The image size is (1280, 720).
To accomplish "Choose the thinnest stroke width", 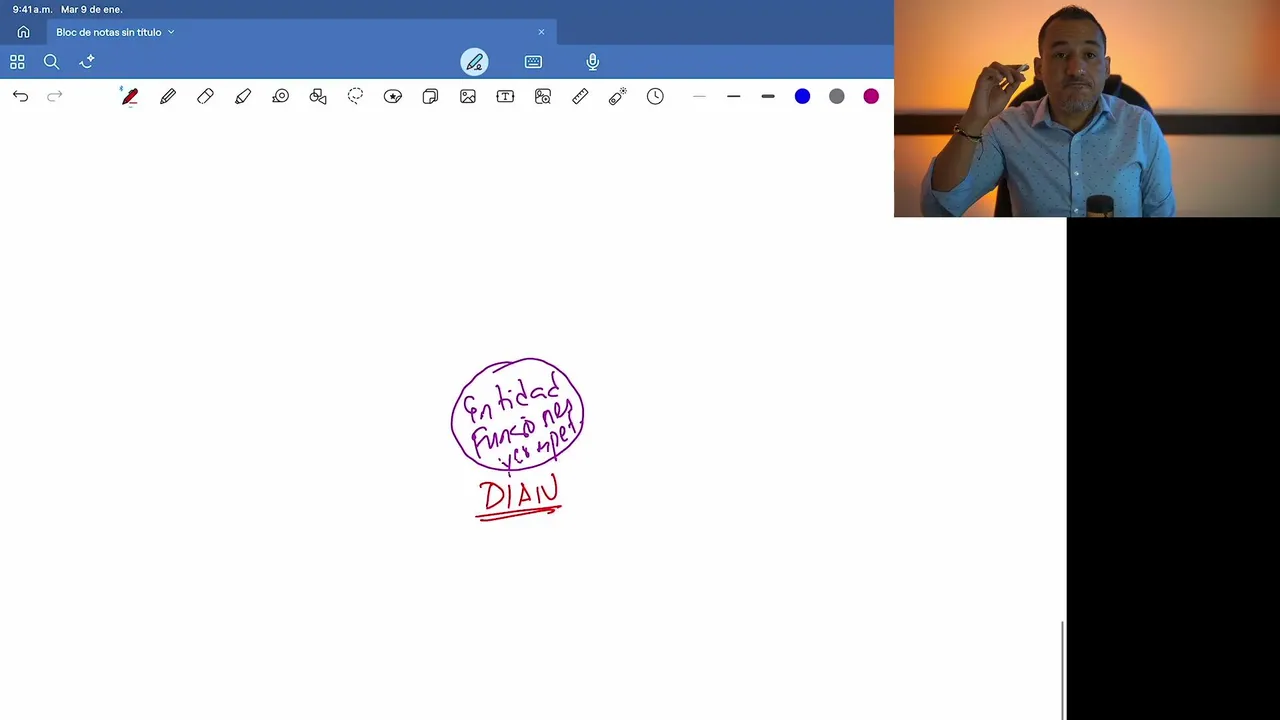I will (x=699, y=96).
